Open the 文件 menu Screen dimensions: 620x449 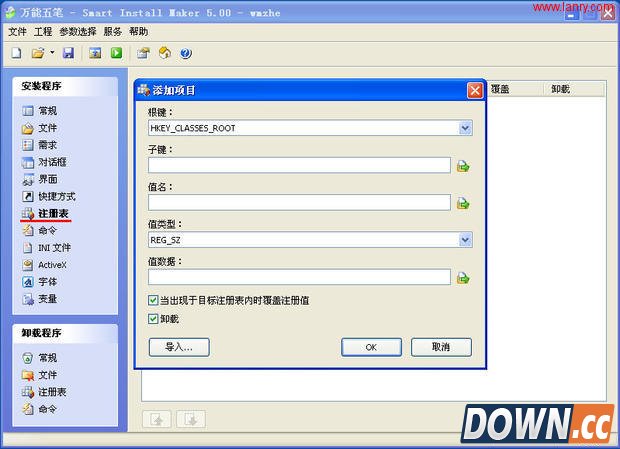[x=17, y=32]
